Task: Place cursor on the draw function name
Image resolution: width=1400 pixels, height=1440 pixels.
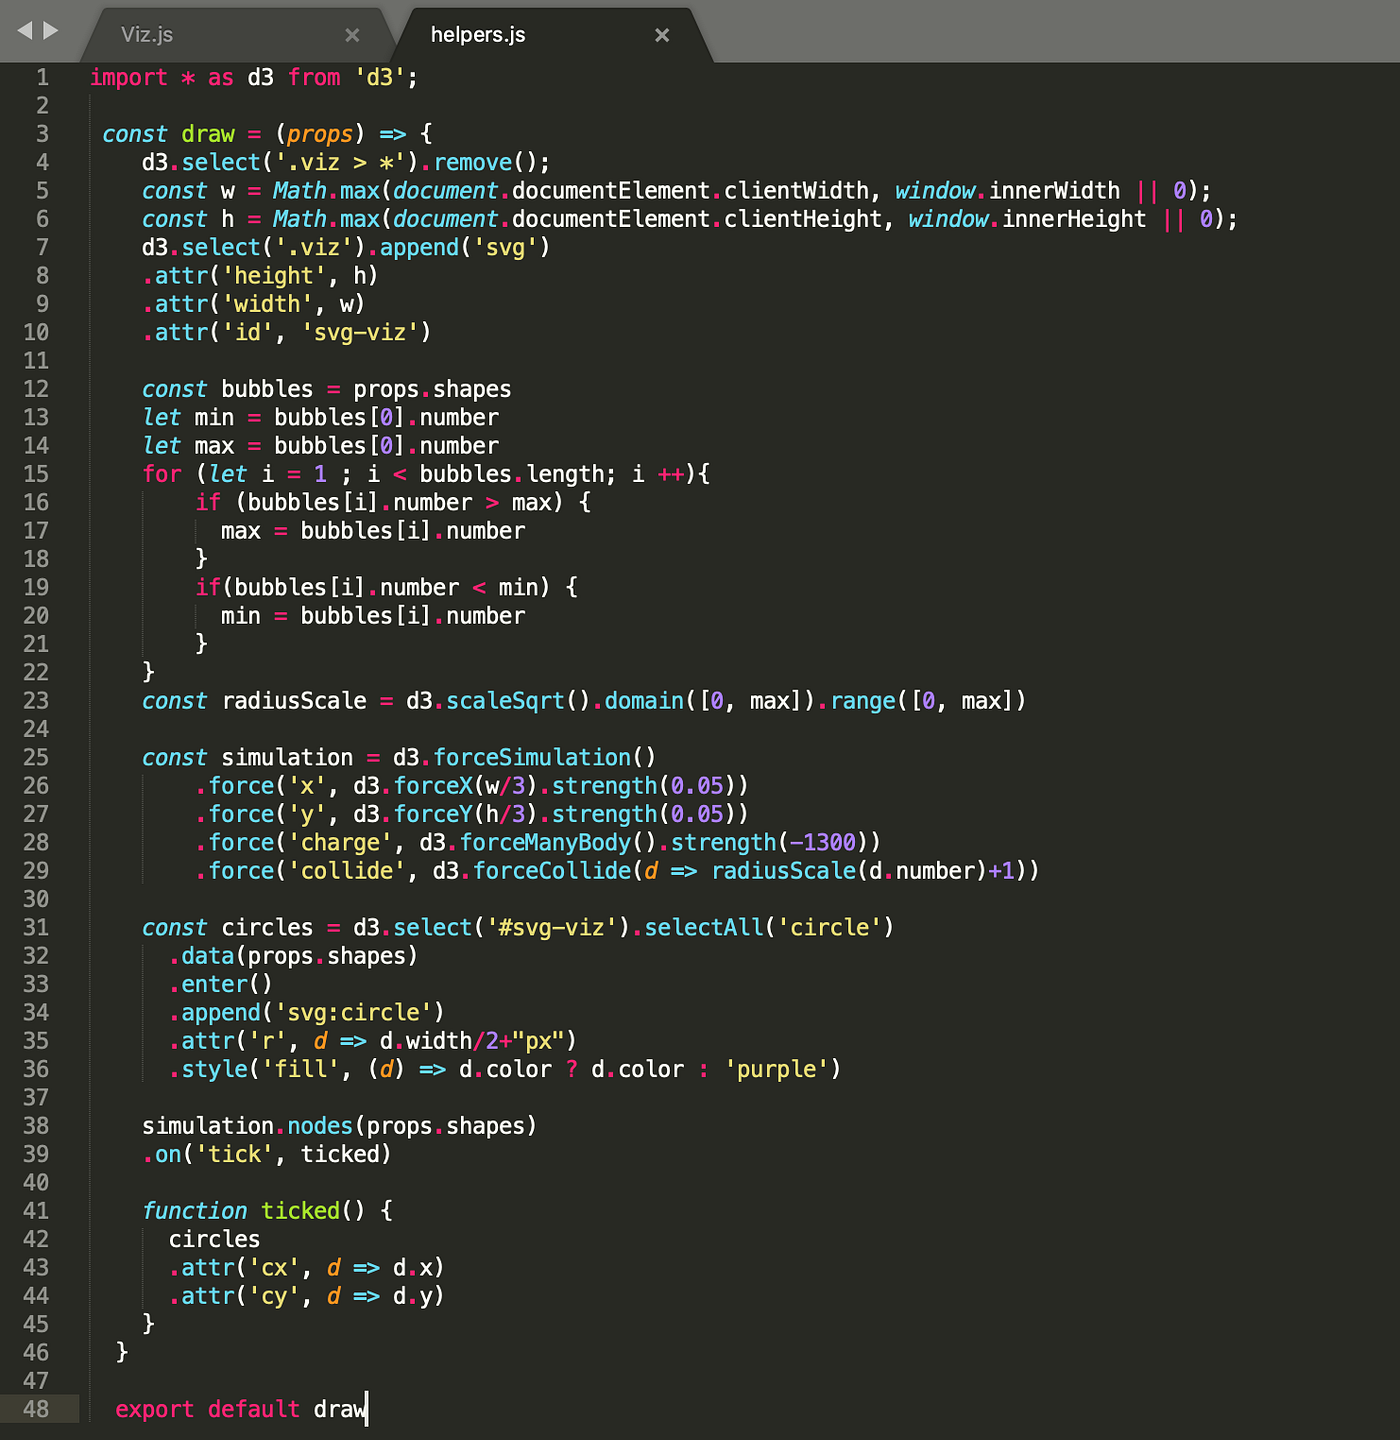Action: coord(207,133)
